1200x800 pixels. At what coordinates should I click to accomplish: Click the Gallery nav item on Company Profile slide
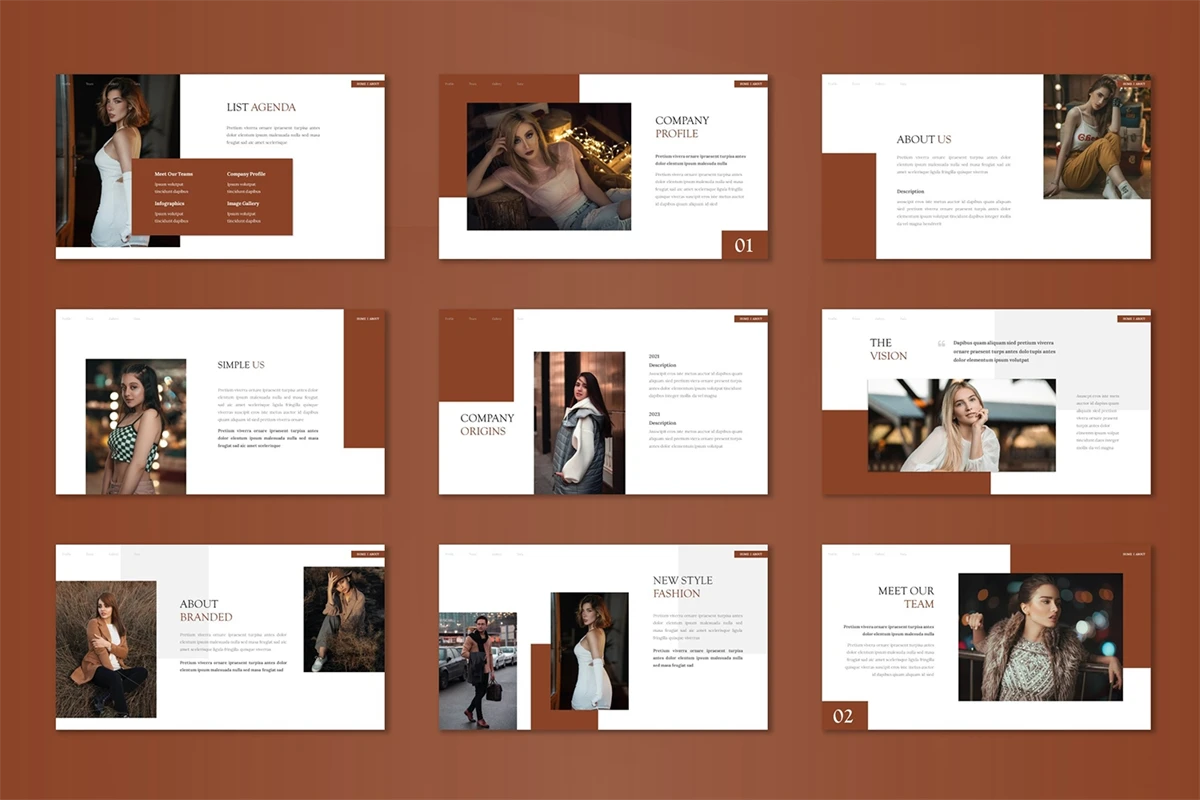[x=496, y=84]
